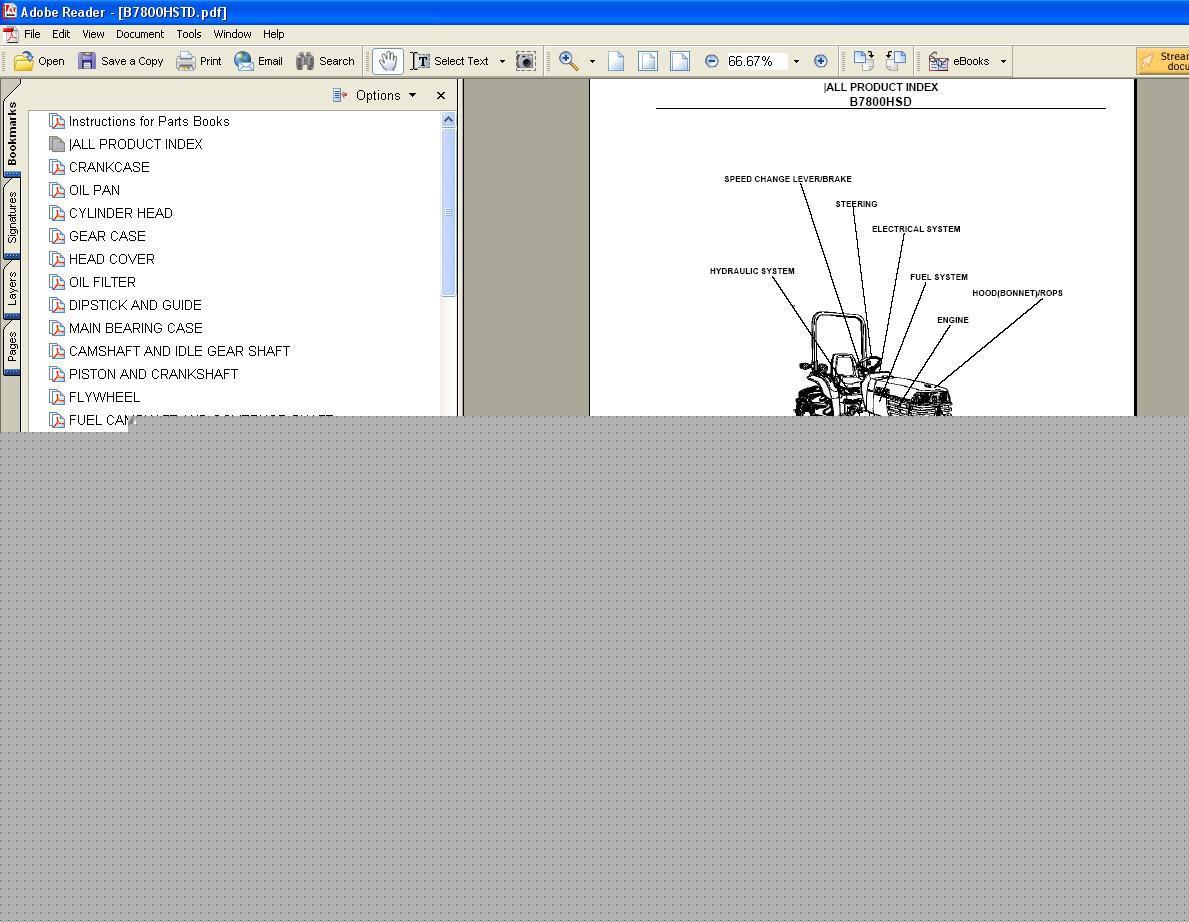
Task: Go to PISTON AND CRANKSHAFT bookmark
Action: click(x=153, y=374)
